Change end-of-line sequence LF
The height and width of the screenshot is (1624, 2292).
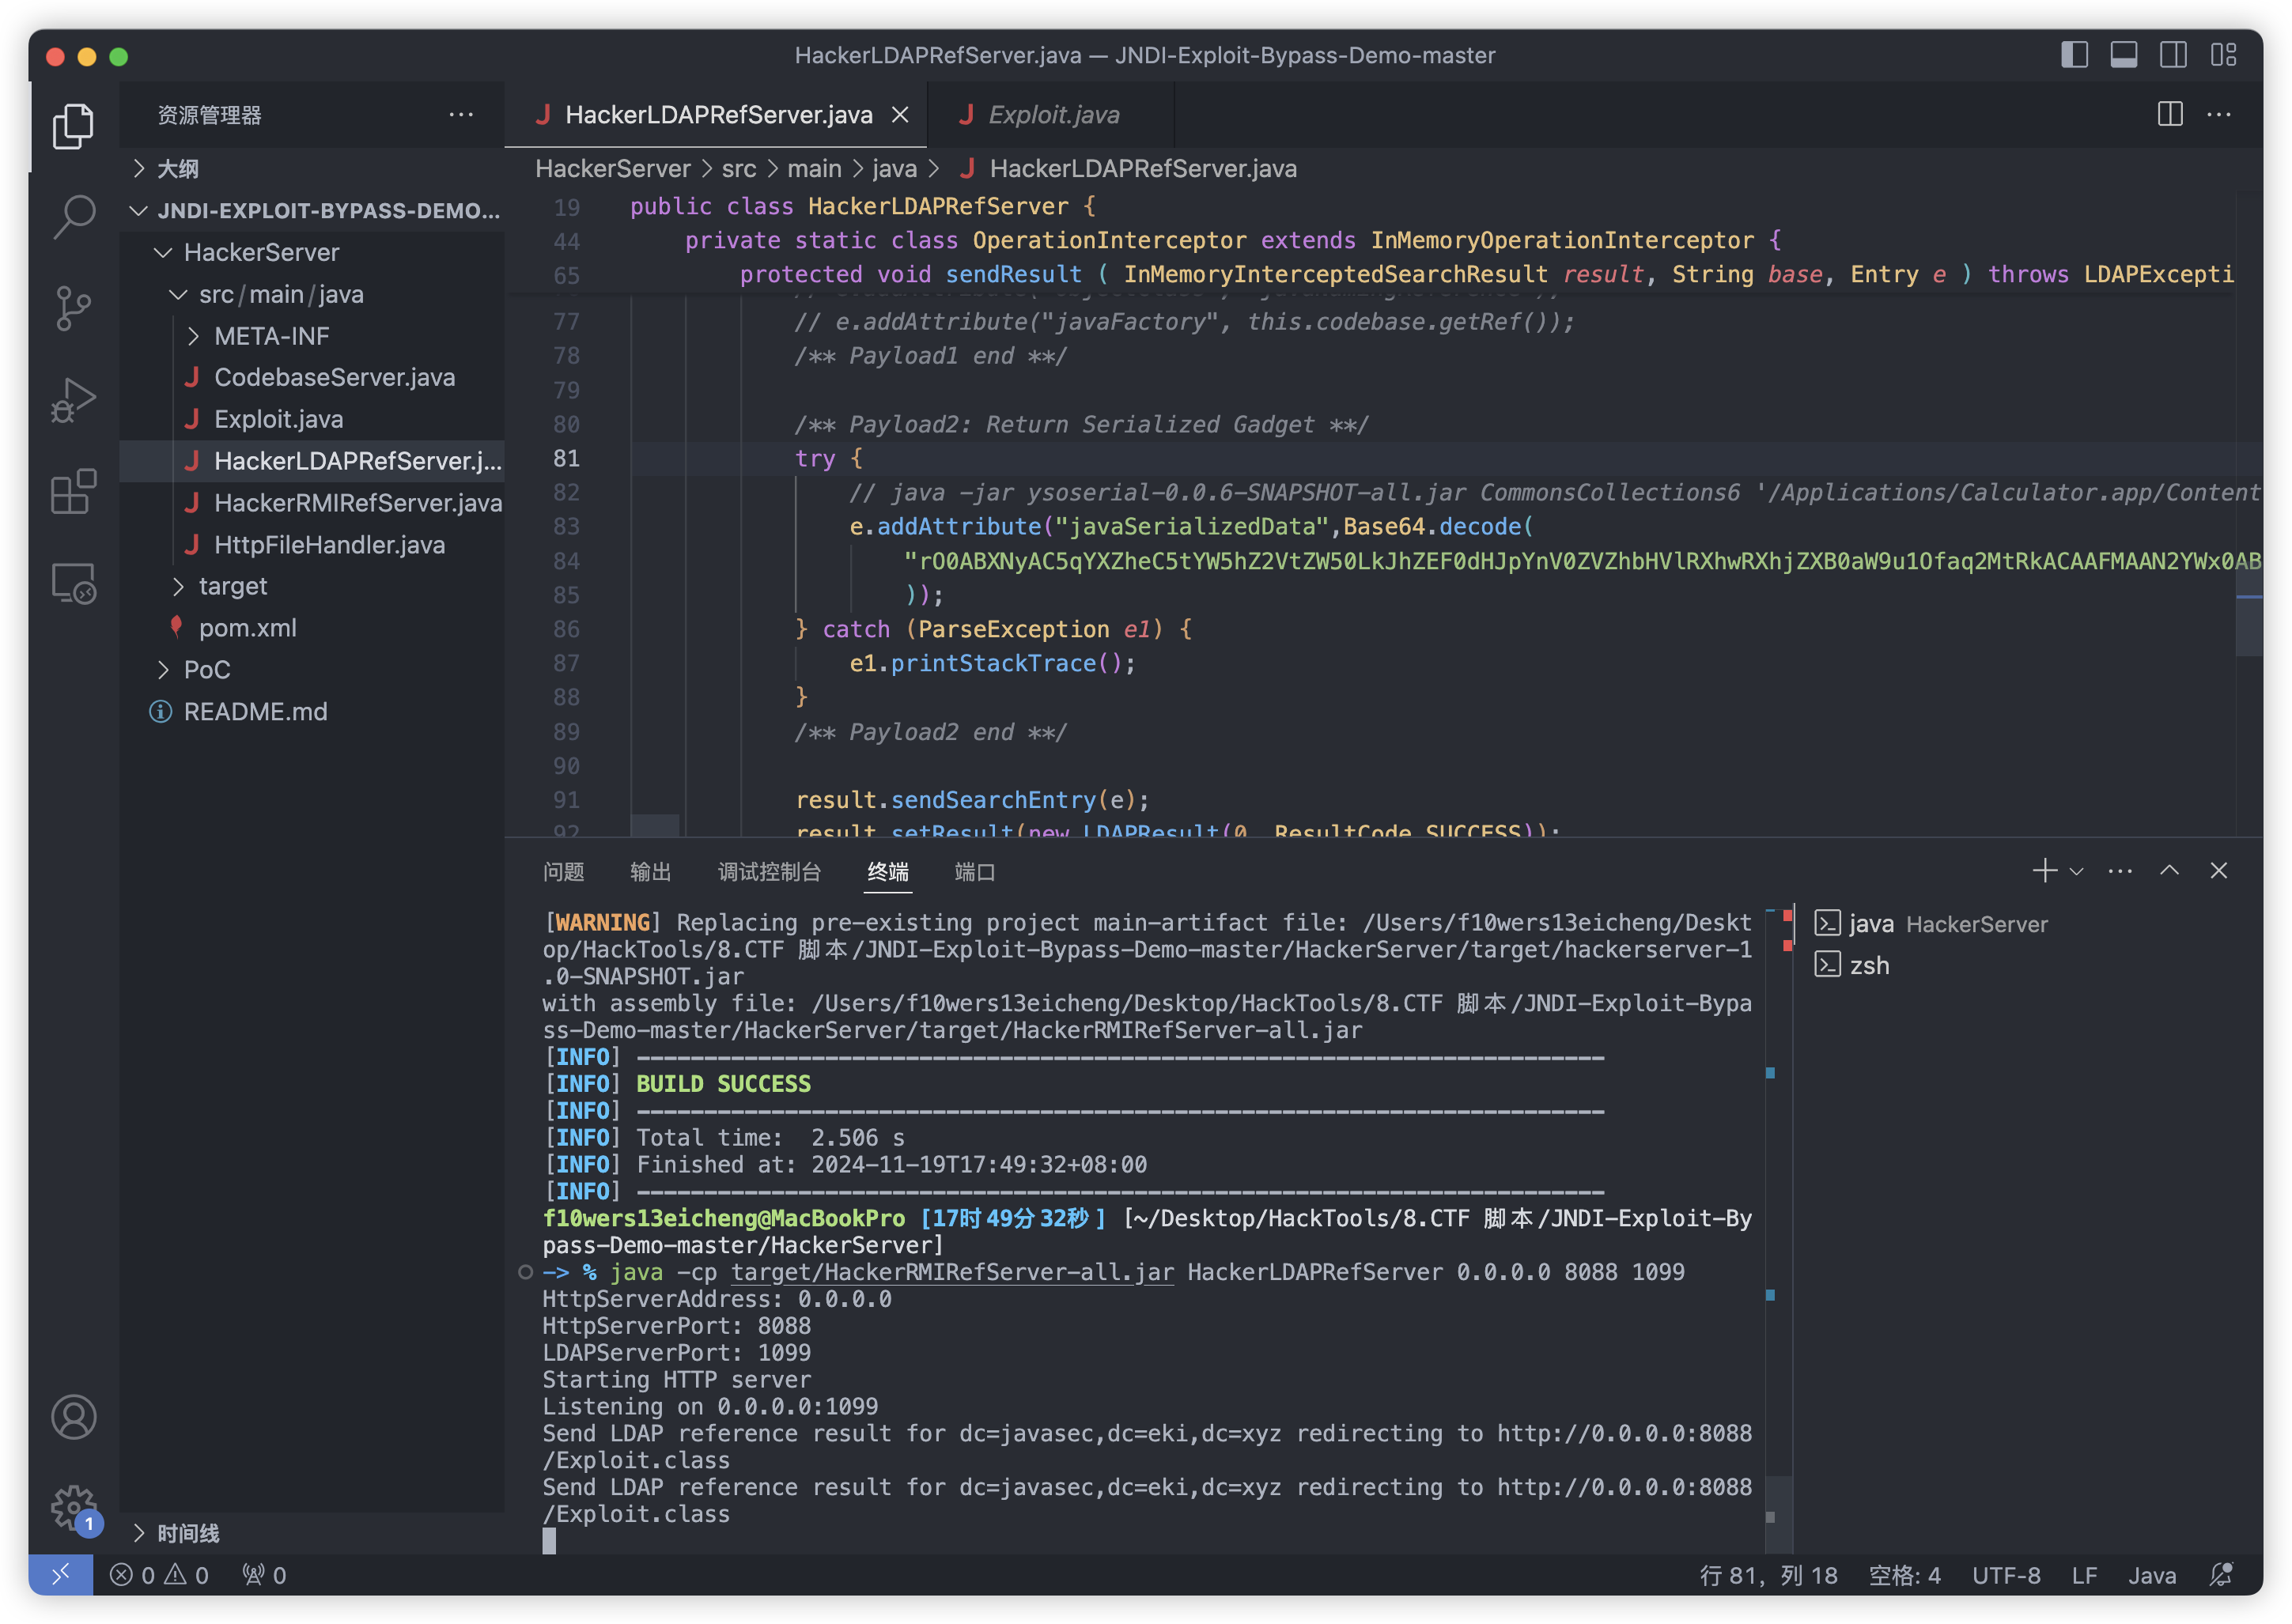click(2083, 1575)
